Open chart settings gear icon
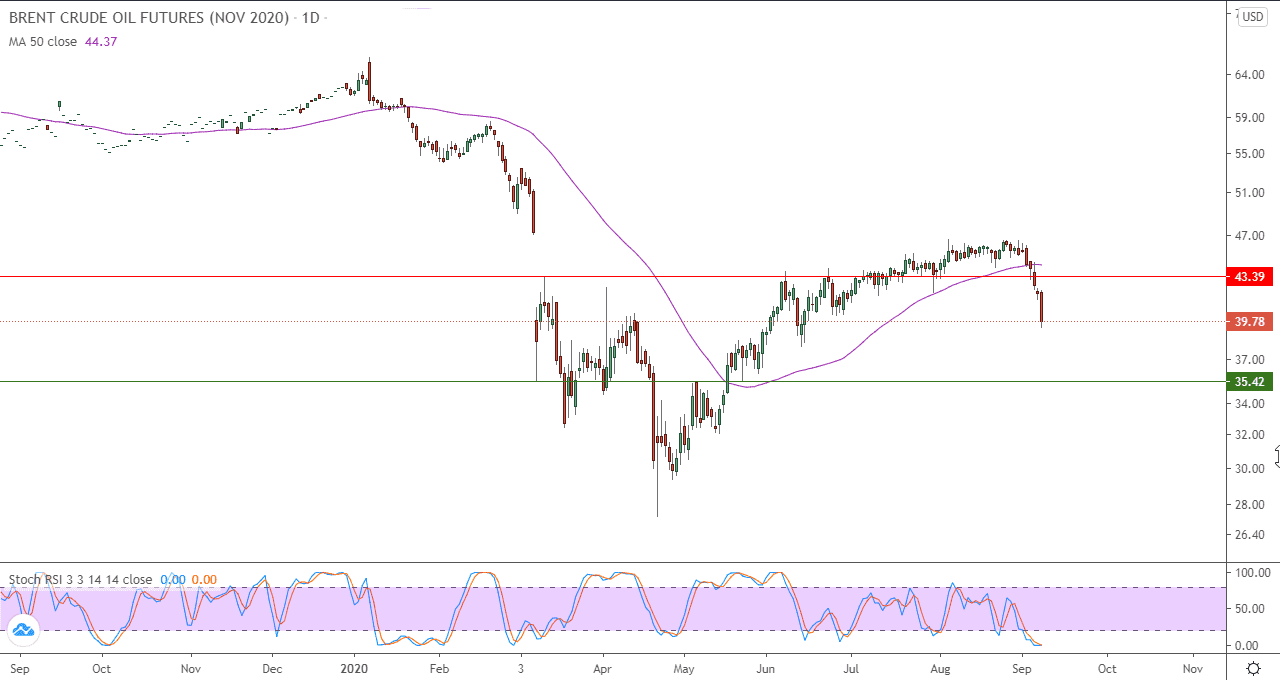Screen dimensions: 1280x680 [x=1253, y=669]
